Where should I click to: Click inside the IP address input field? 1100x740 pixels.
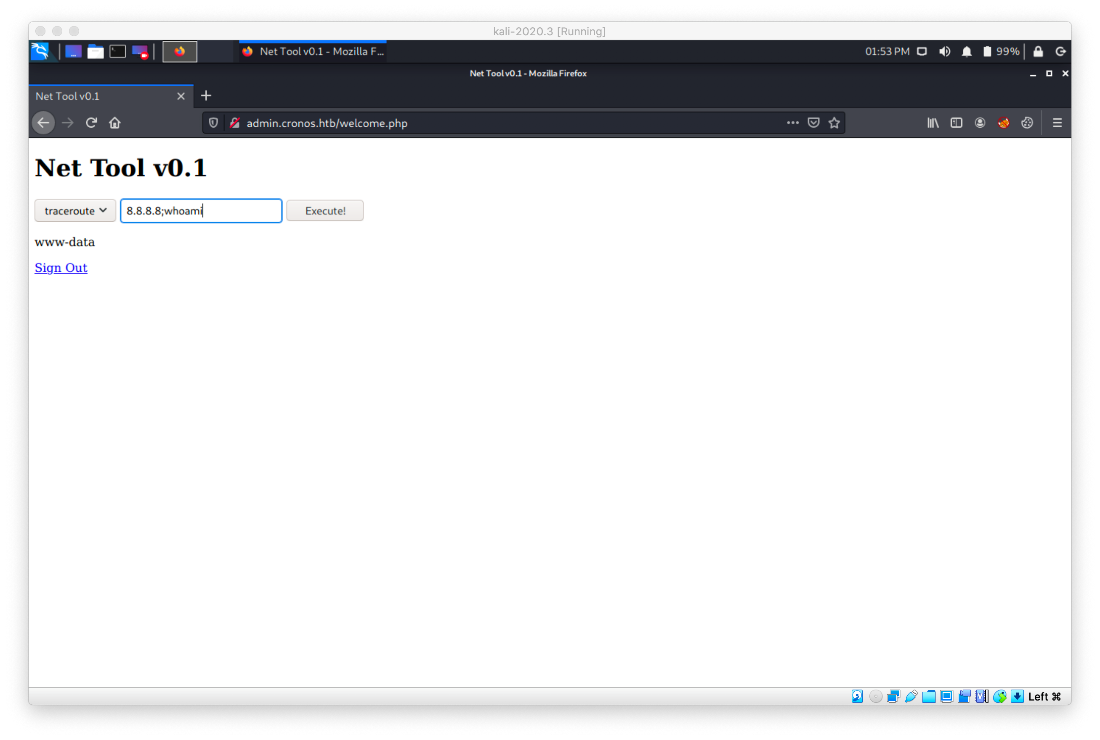pyautogui.click(x=200, y=210)
